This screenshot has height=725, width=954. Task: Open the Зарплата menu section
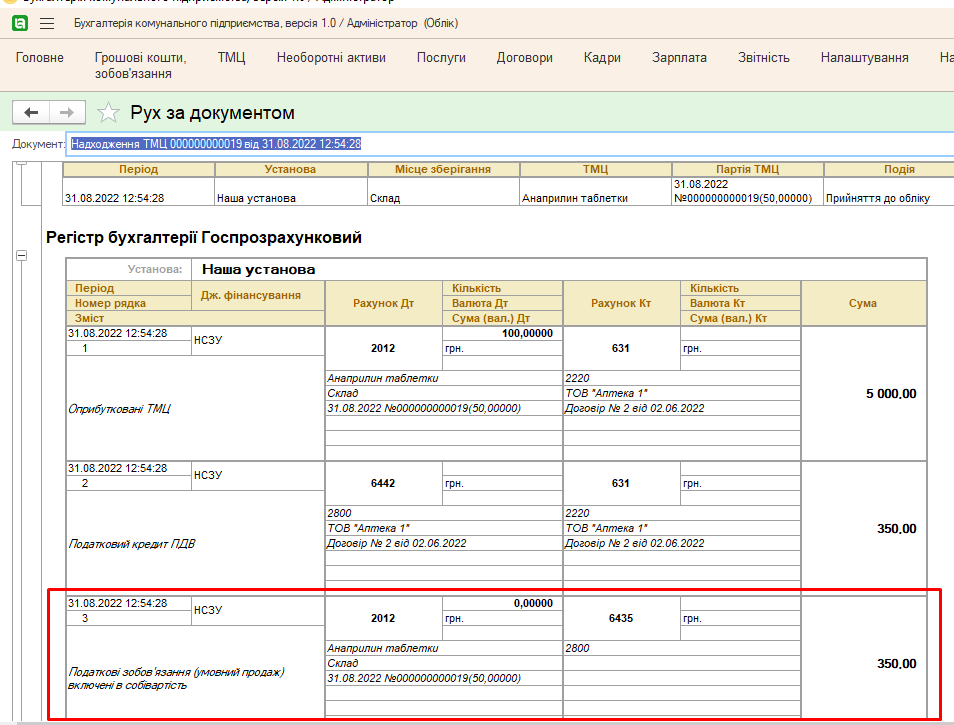pyautogui.click(x=679, y=58)
